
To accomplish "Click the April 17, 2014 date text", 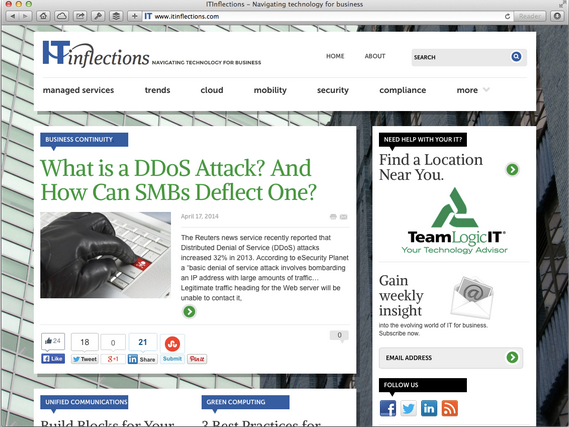I will (x=200, y=217).
